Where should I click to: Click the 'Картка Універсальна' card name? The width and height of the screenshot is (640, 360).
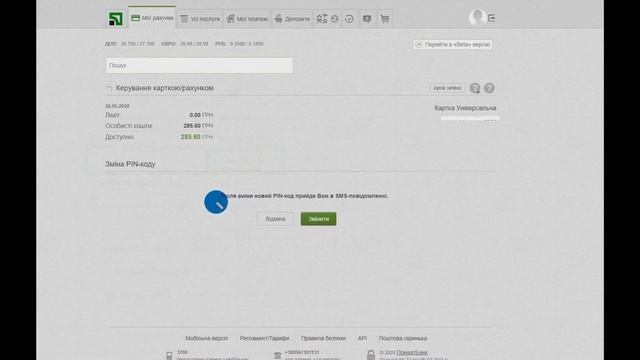(x=465, y=108)
